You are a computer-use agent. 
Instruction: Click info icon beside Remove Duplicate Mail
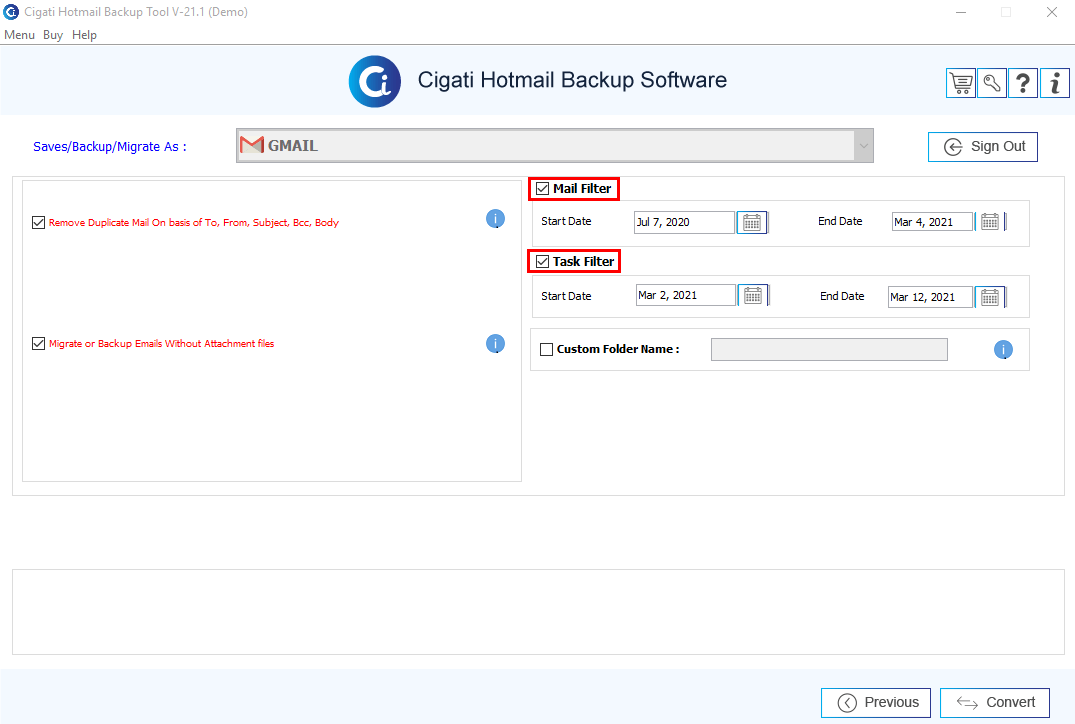click(x=496, y=219)
